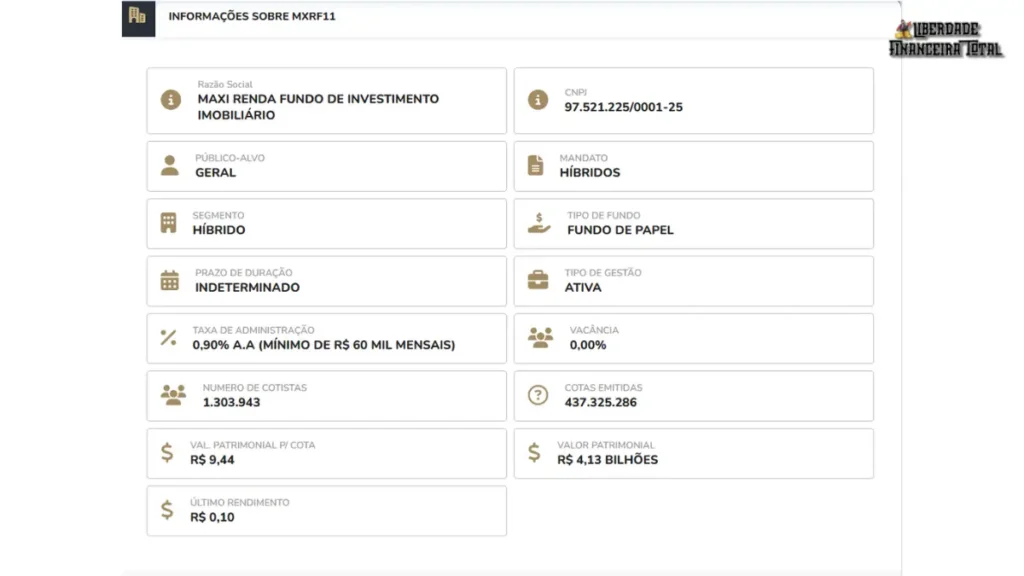Select the text MAXI RENDA FUNDO DE INVESTIMENTO IMOBILIÁRIO

tap(318, 107)
